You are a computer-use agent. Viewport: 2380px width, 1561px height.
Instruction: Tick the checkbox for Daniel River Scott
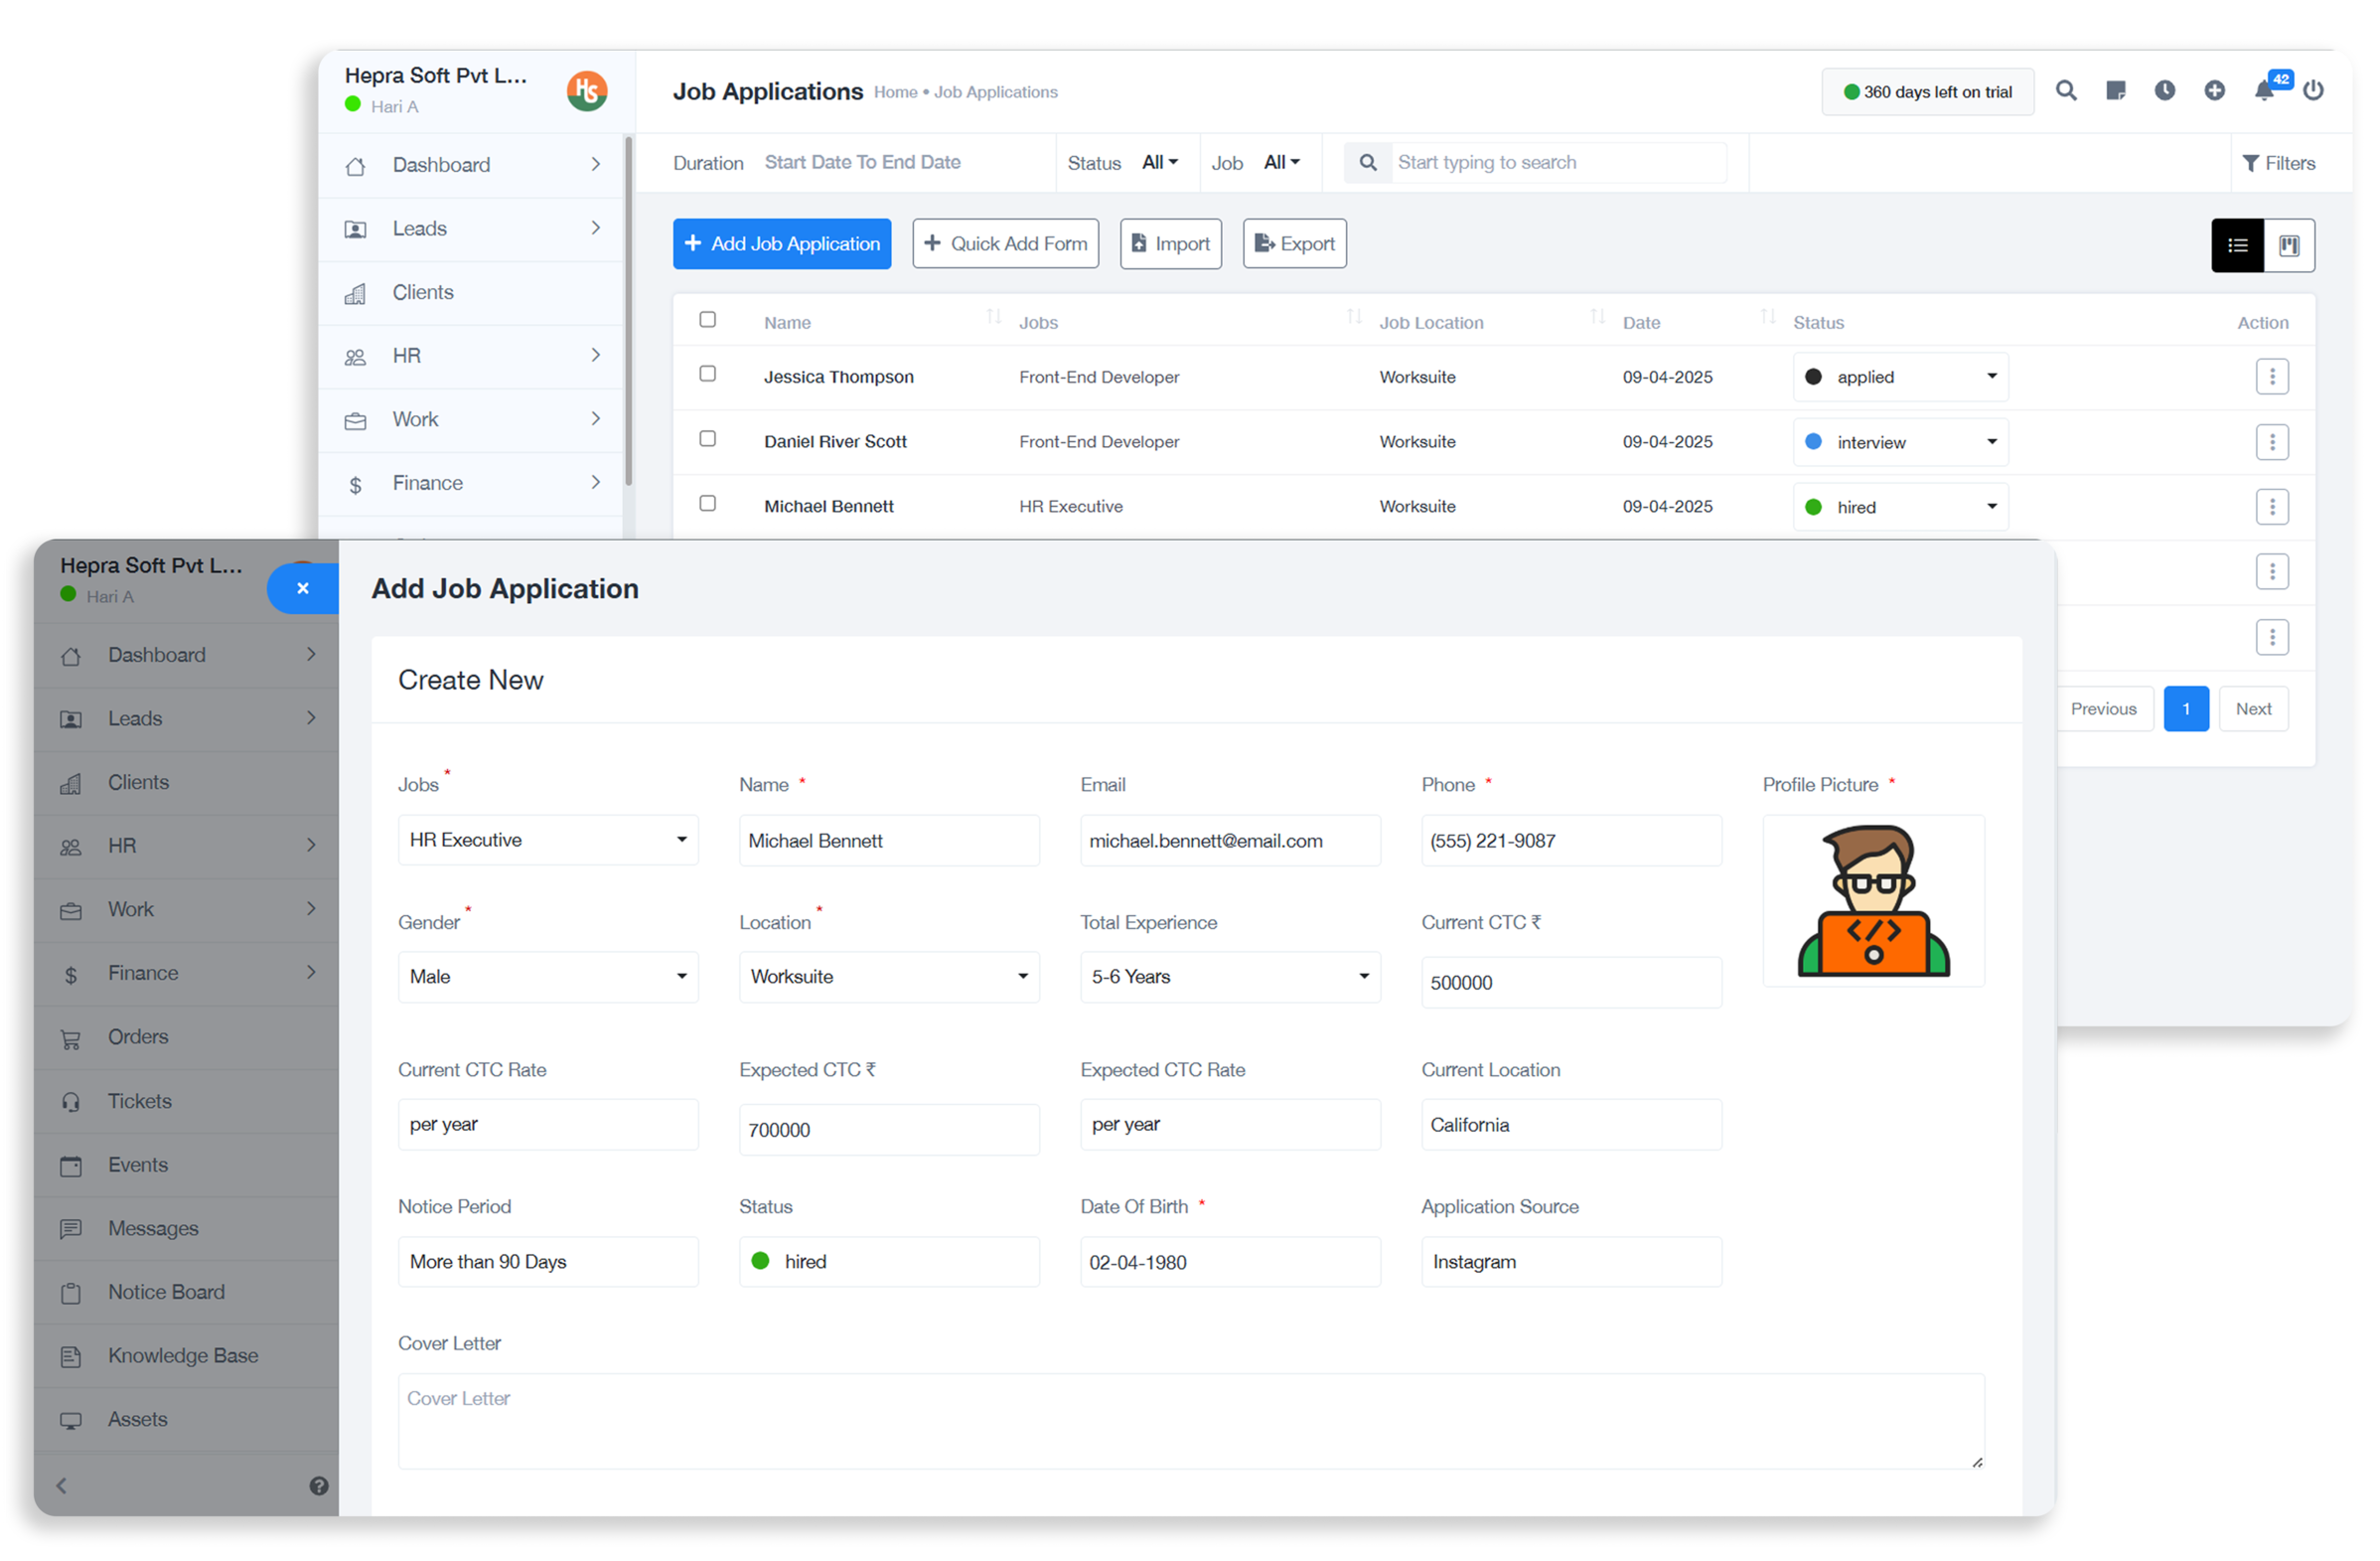pos(708,439)
